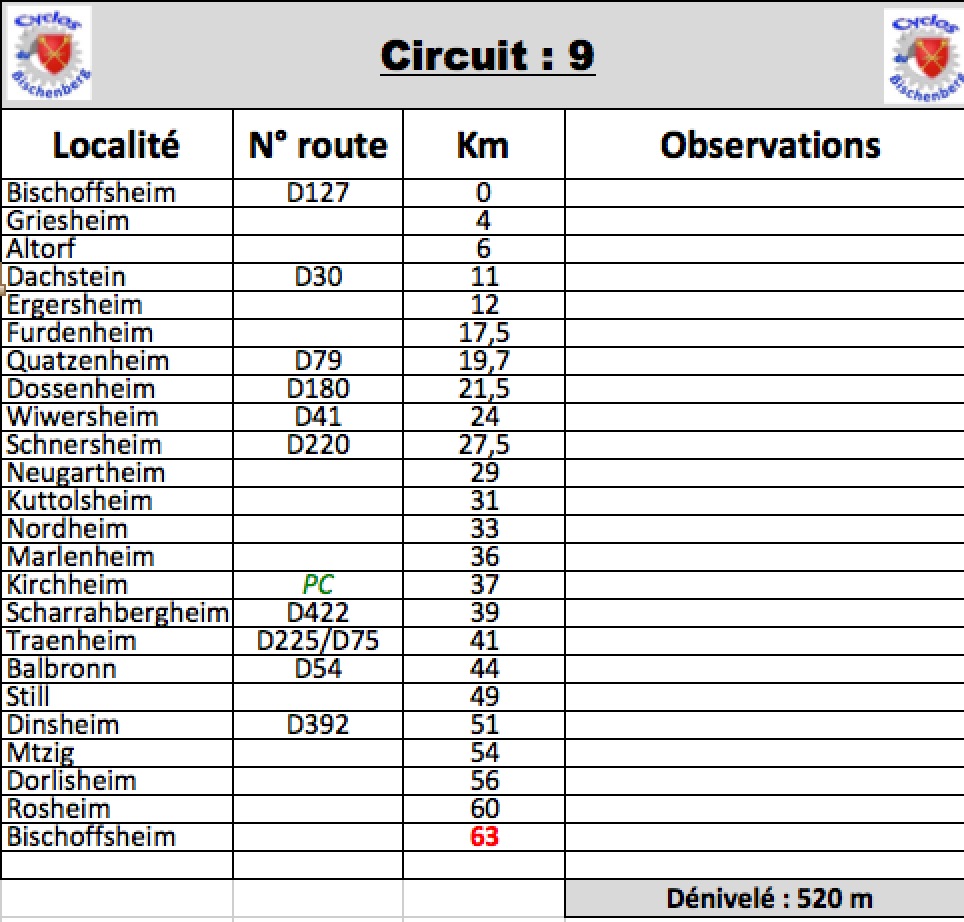The width and height of the screenshot is (964, 922).
Task: Click the empty route cell in the Still row
Action: (318, 697)
